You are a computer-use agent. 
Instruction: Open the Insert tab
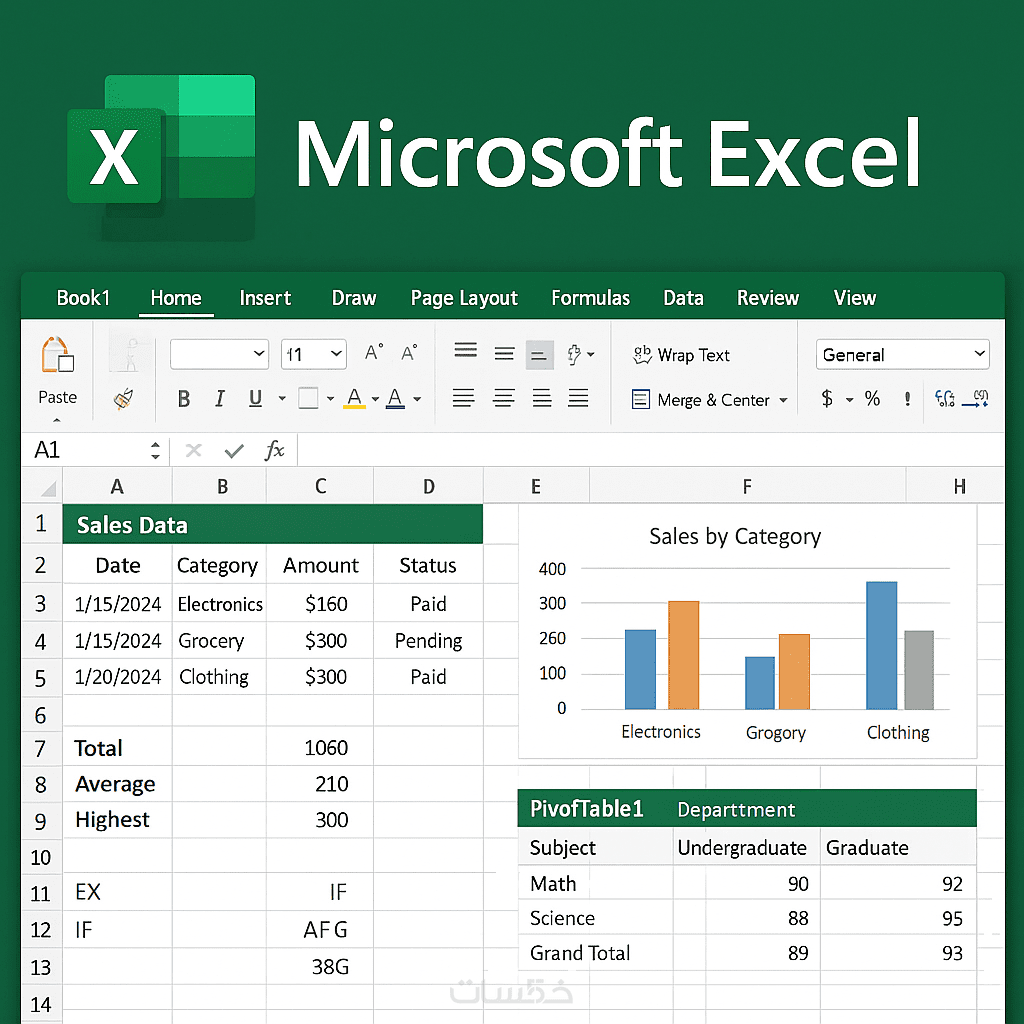click(265, 298)
